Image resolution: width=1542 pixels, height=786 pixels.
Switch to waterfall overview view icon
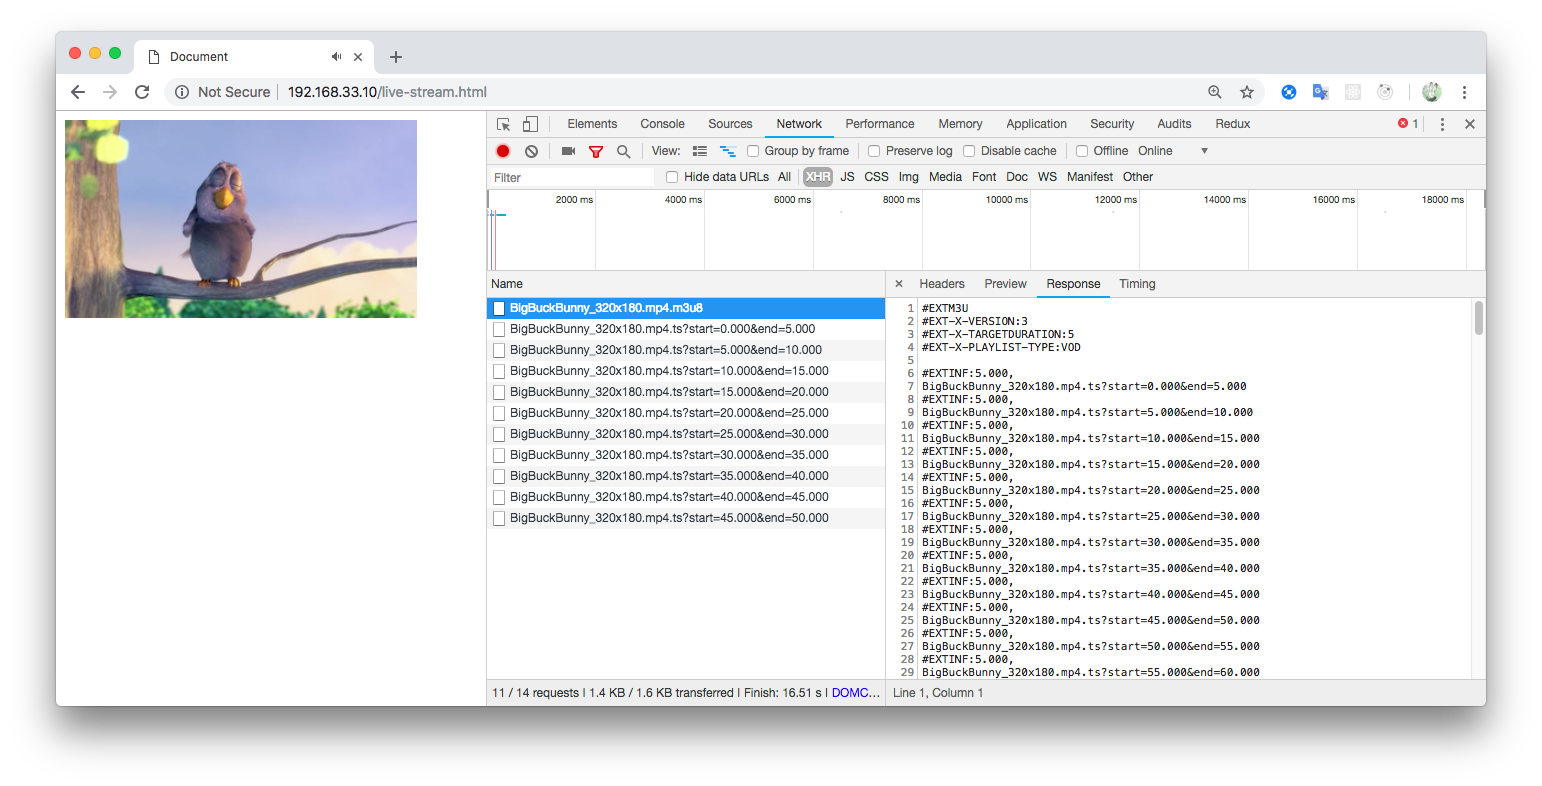[x=726, y=150]
